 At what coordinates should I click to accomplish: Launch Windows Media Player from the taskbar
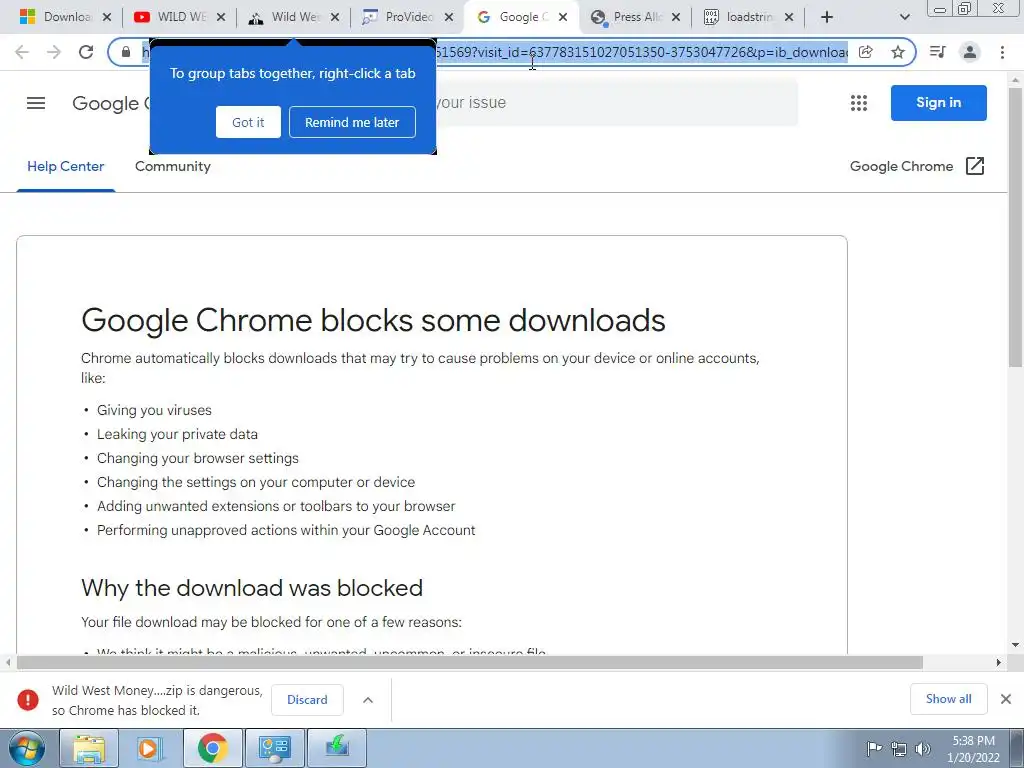click(150, 748)
